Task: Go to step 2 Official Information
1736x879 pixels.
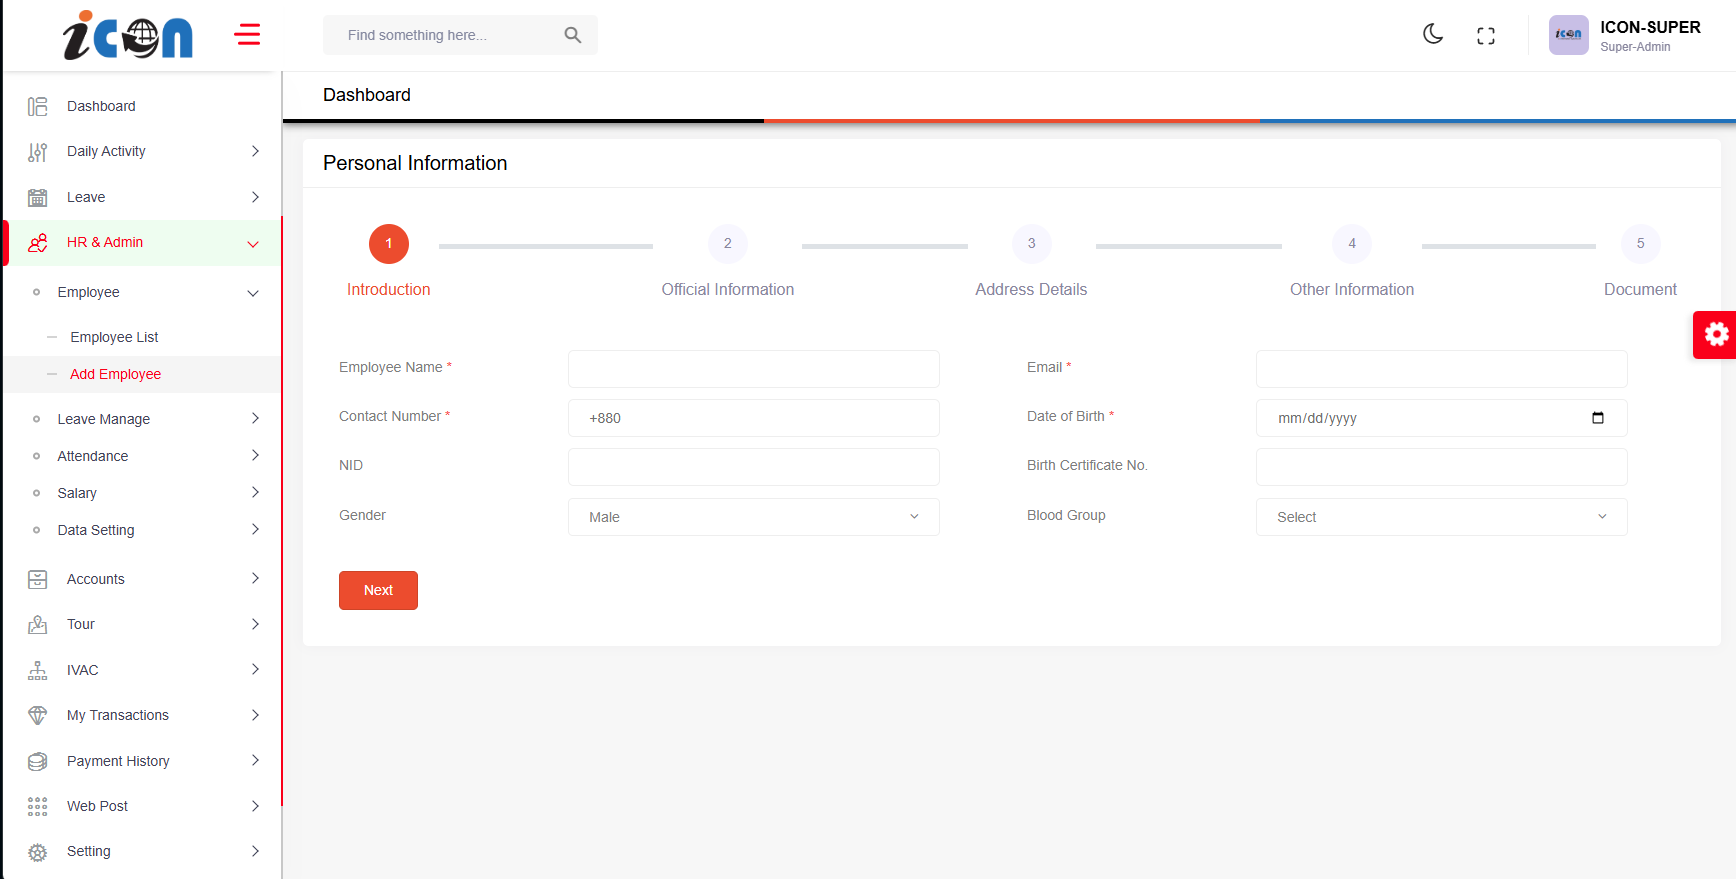Action: point(727,244)
